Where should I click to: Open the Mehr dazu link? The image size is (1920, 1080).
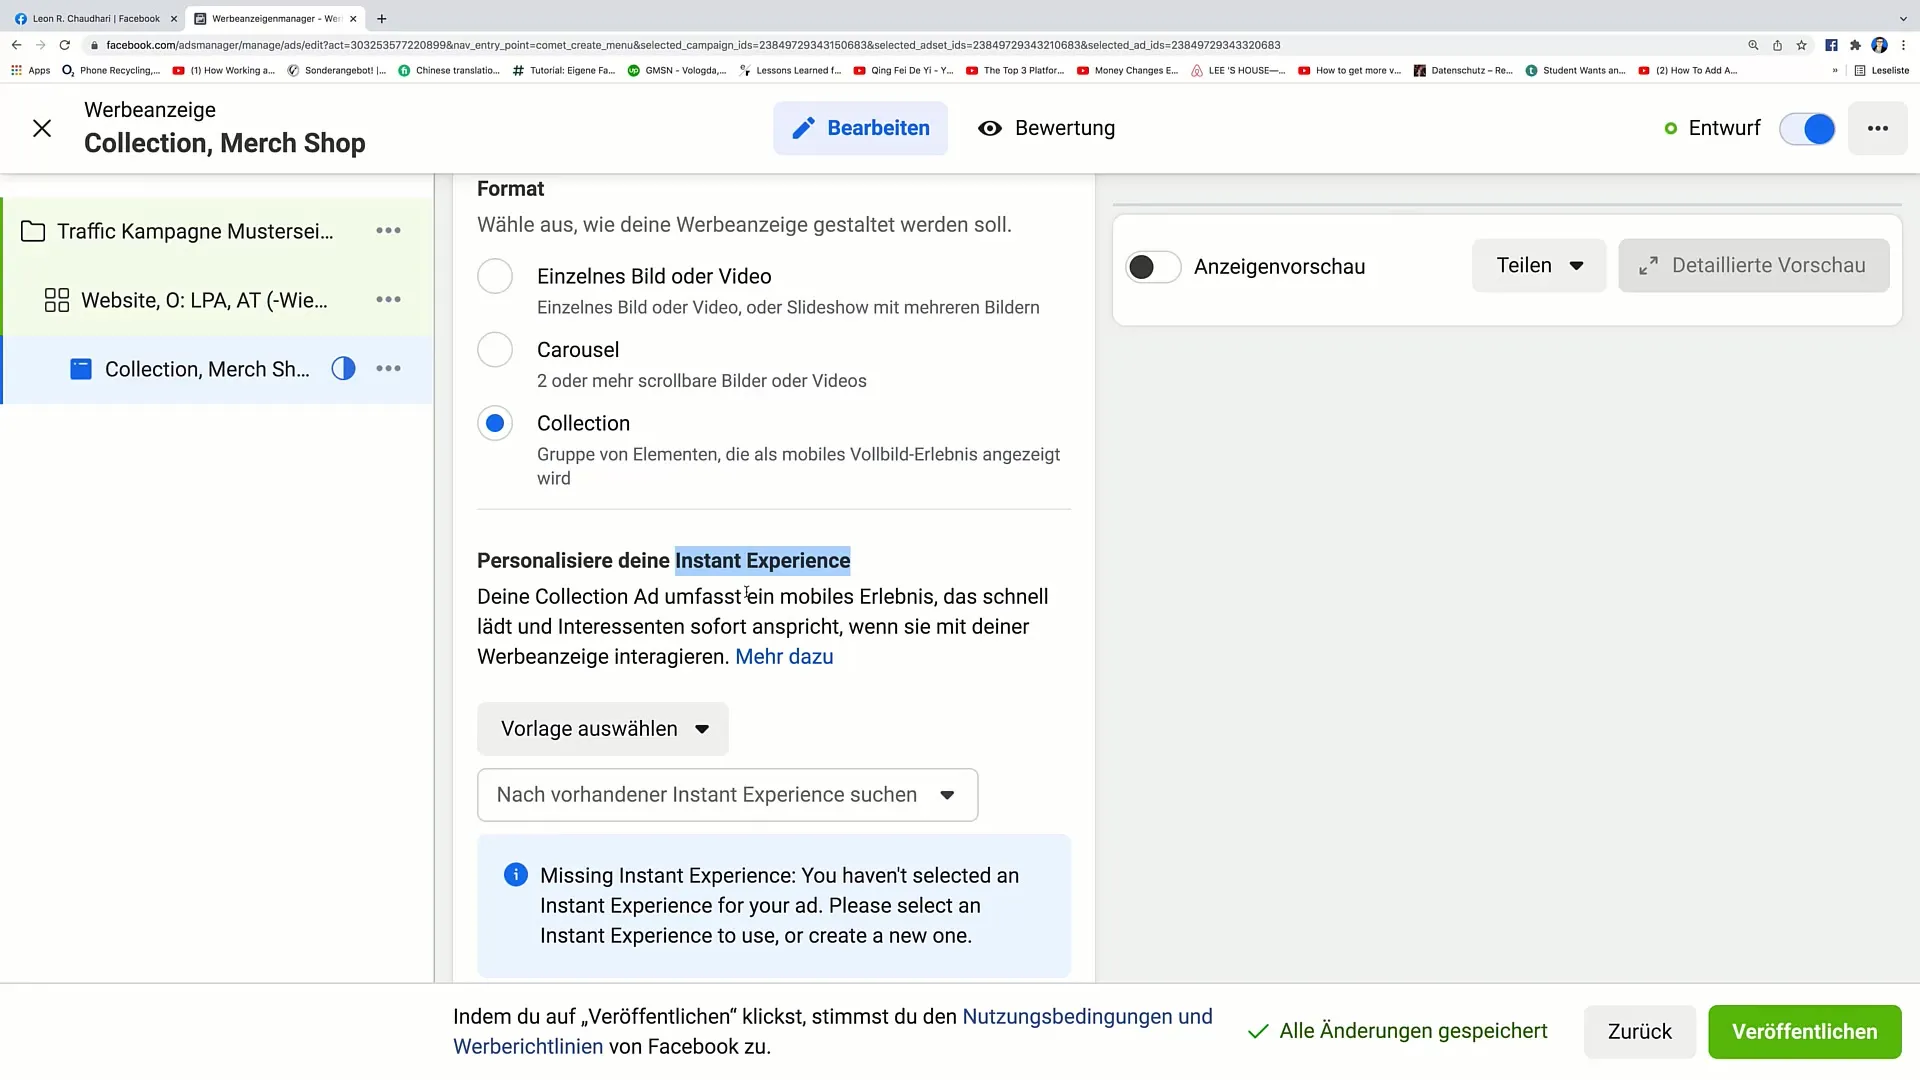tap(784, 657)
